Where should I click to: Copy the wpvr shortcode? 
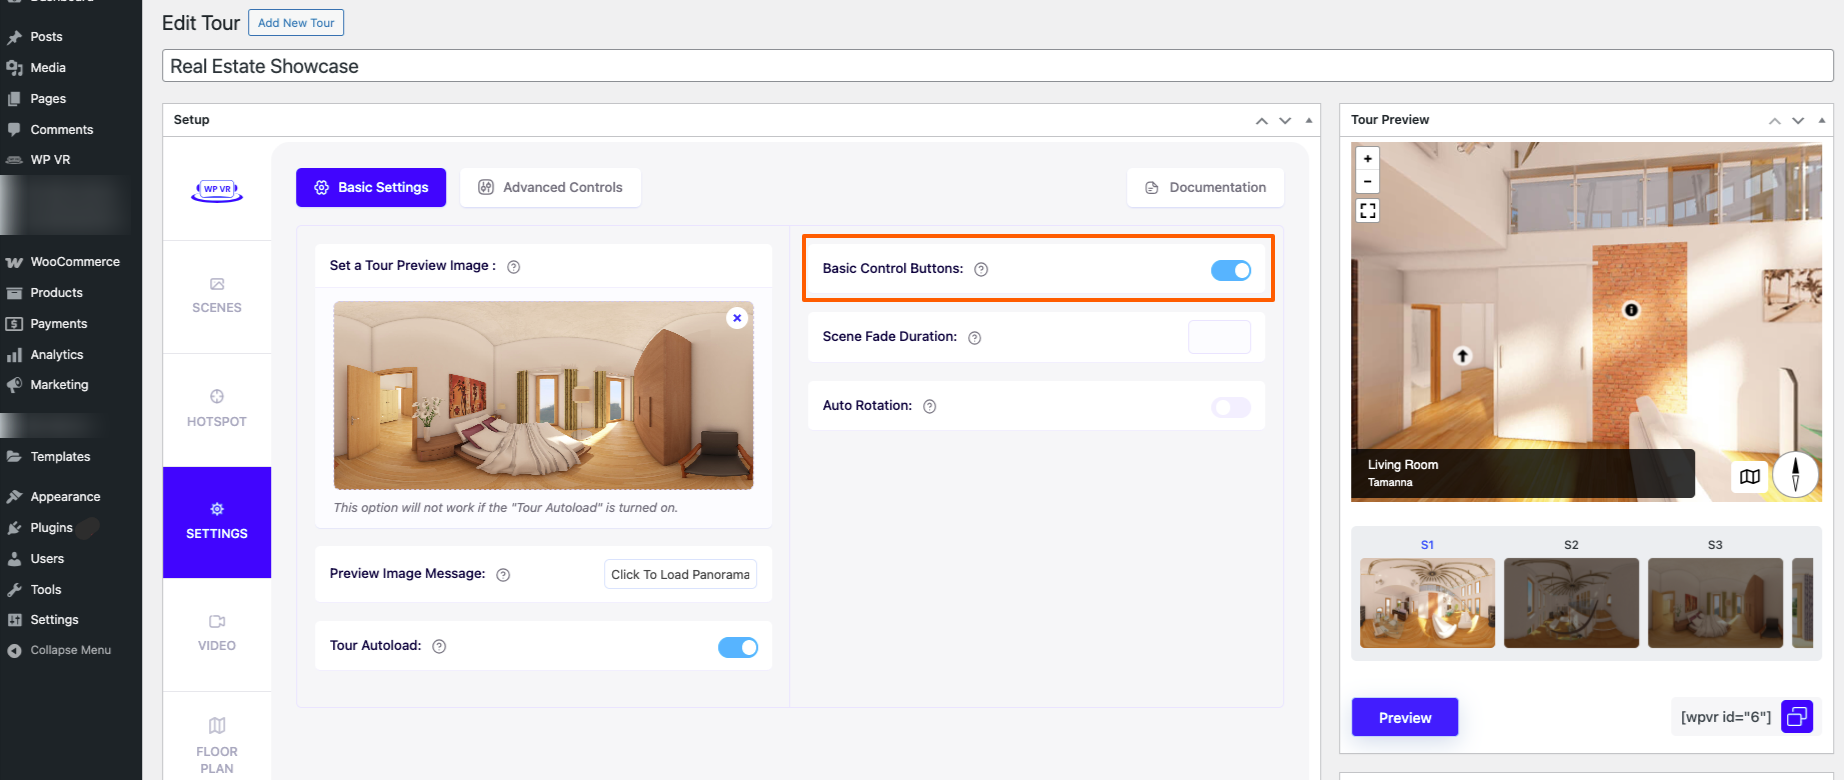[x=1796, y=716]
